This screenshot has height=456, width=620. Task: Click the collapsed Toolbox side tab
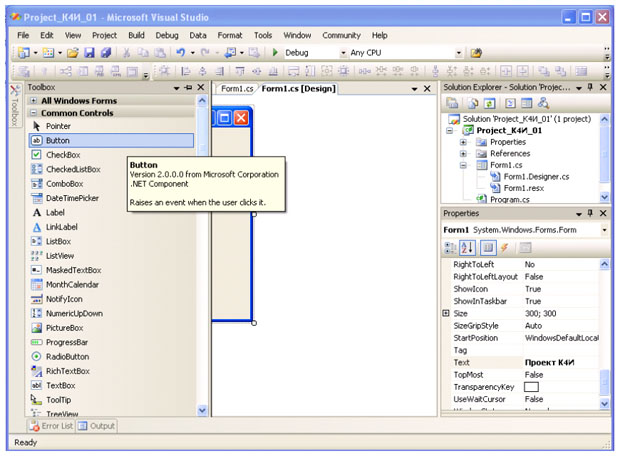coord(15,106)
